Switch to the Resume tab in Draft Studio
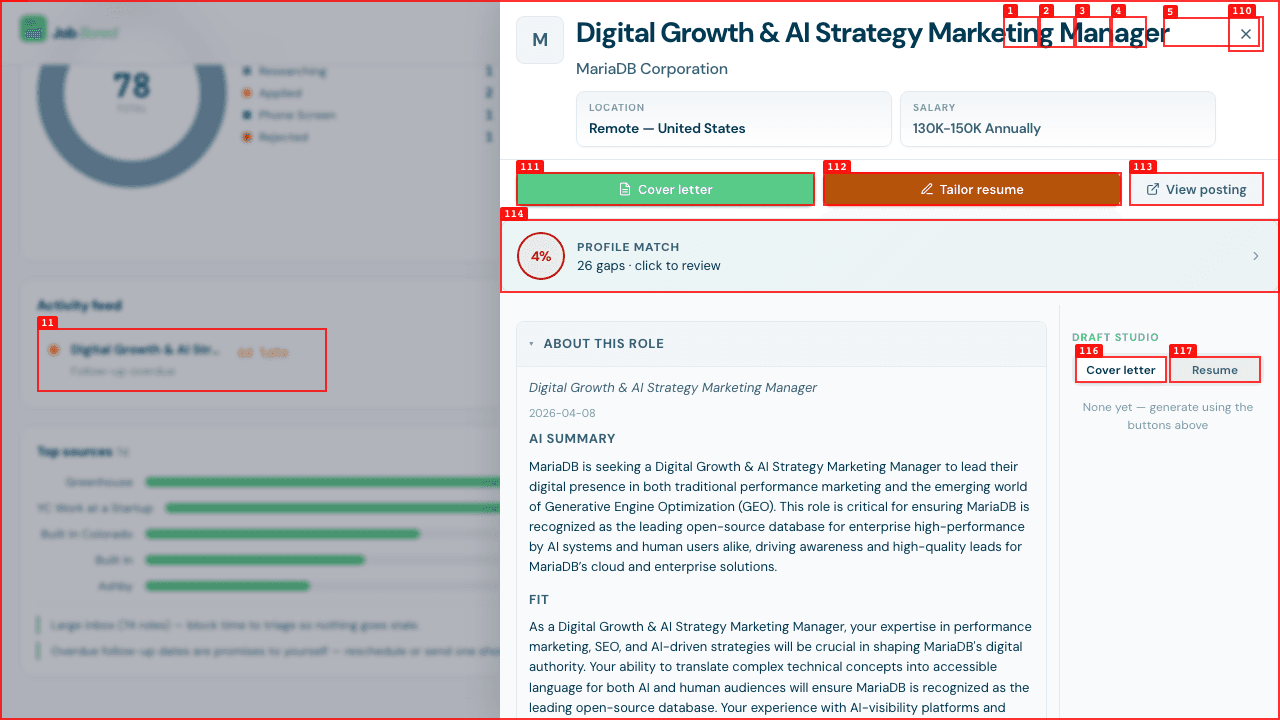Screen dimensions: 1280x720 coord(1214,370)
